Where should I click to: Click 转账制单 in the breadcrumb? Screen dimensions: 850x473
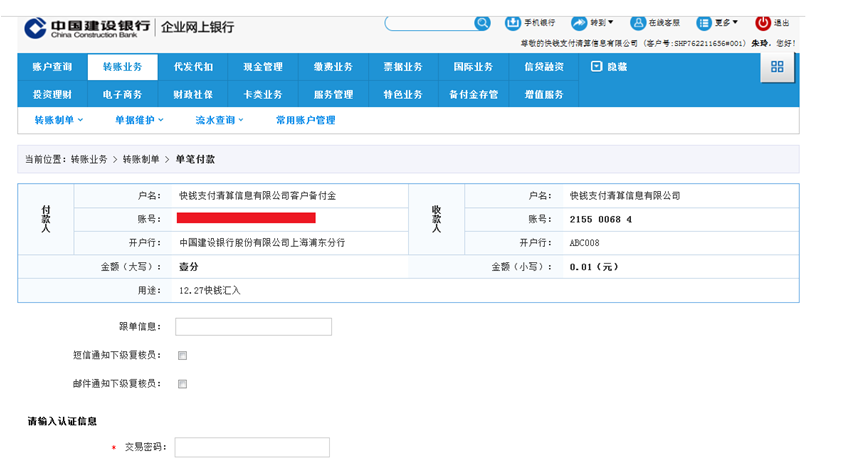[x=141, y=159]
